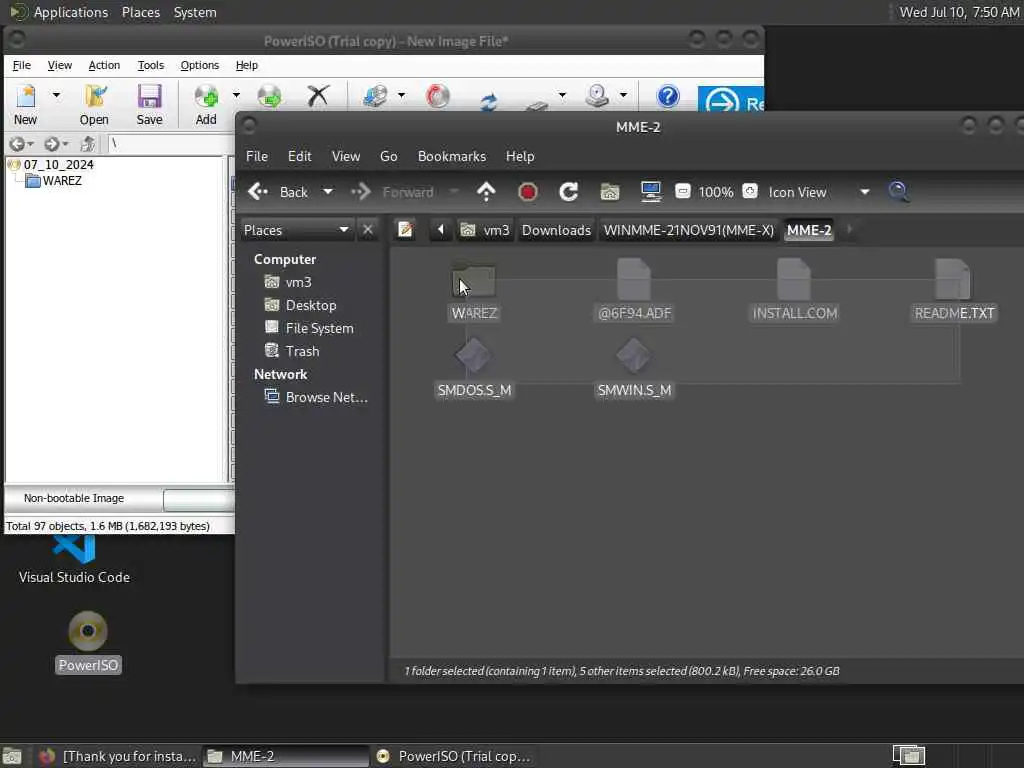Open PowerISO View menu

(x=59, y=65)
